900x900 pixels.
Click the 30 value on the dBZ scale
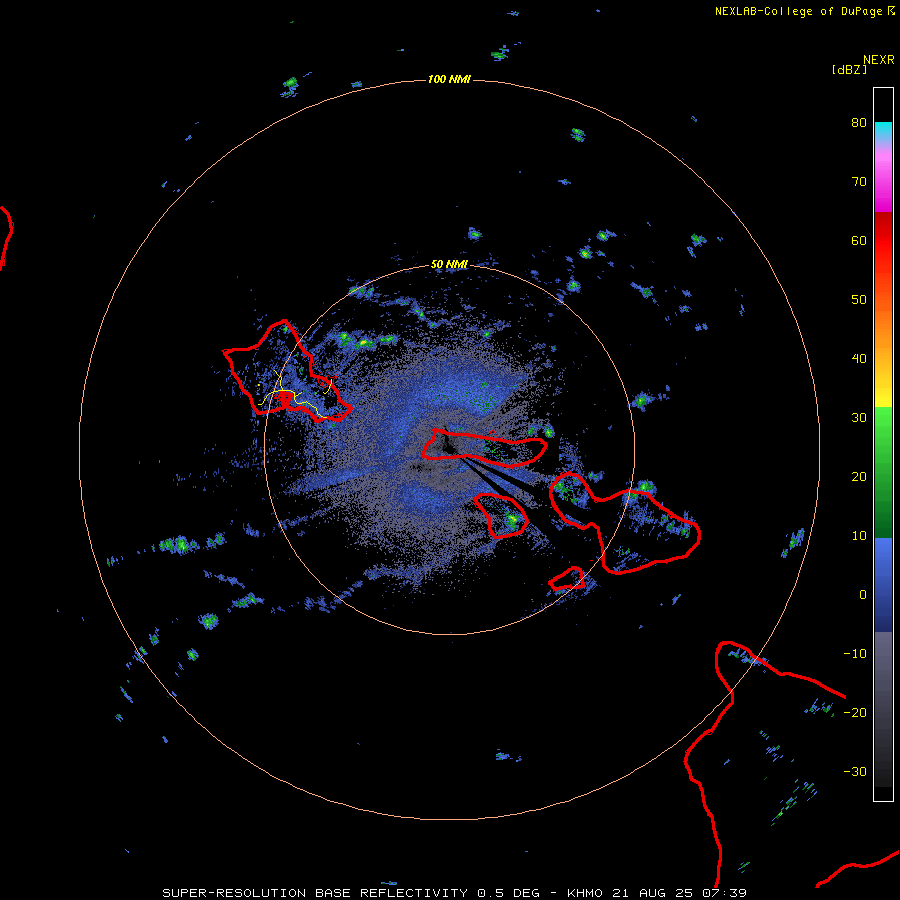[859, 418]
